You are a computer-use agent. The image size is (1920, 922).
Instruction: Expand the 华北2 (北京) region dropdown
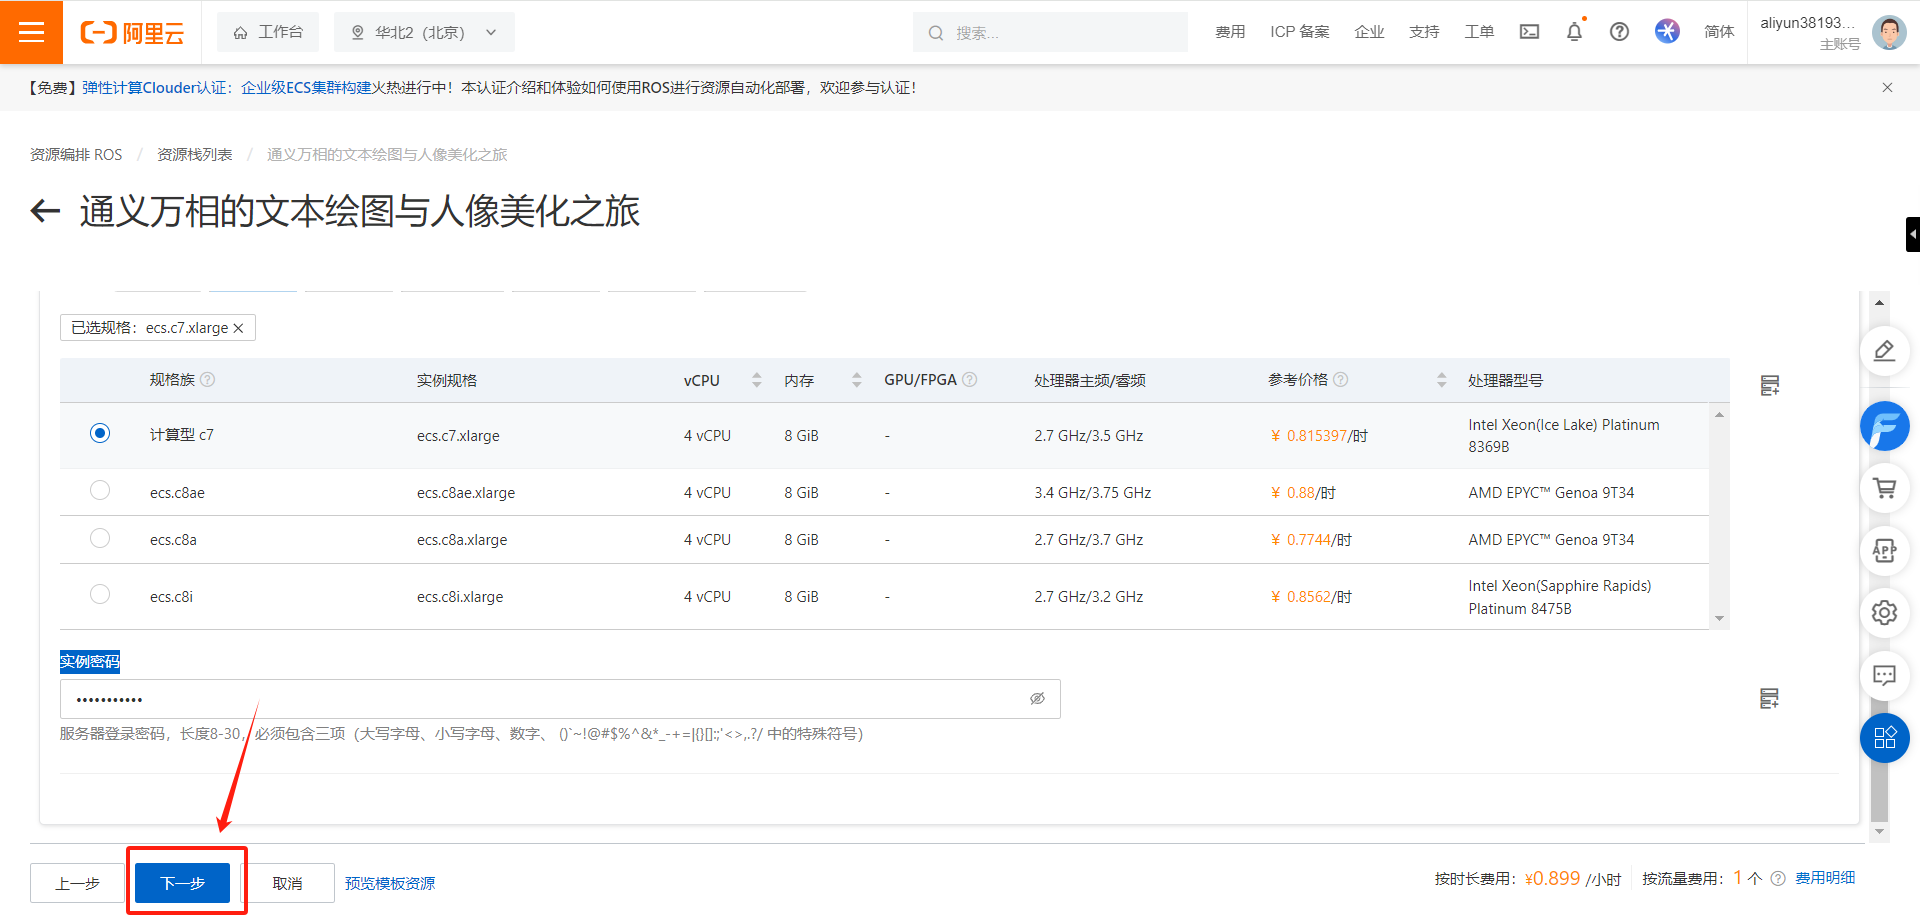tap(424, 32)
